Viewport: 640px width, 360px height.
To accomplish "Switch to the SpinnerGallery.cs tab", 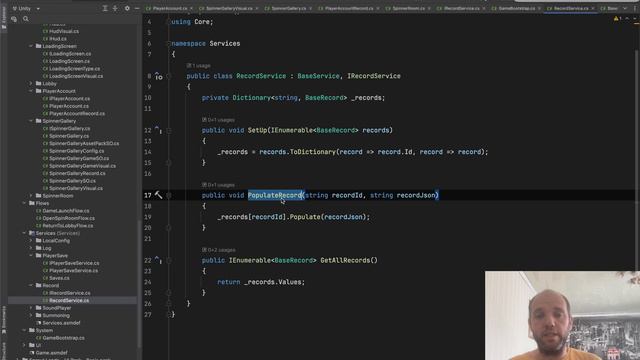I will coord(288,8).
